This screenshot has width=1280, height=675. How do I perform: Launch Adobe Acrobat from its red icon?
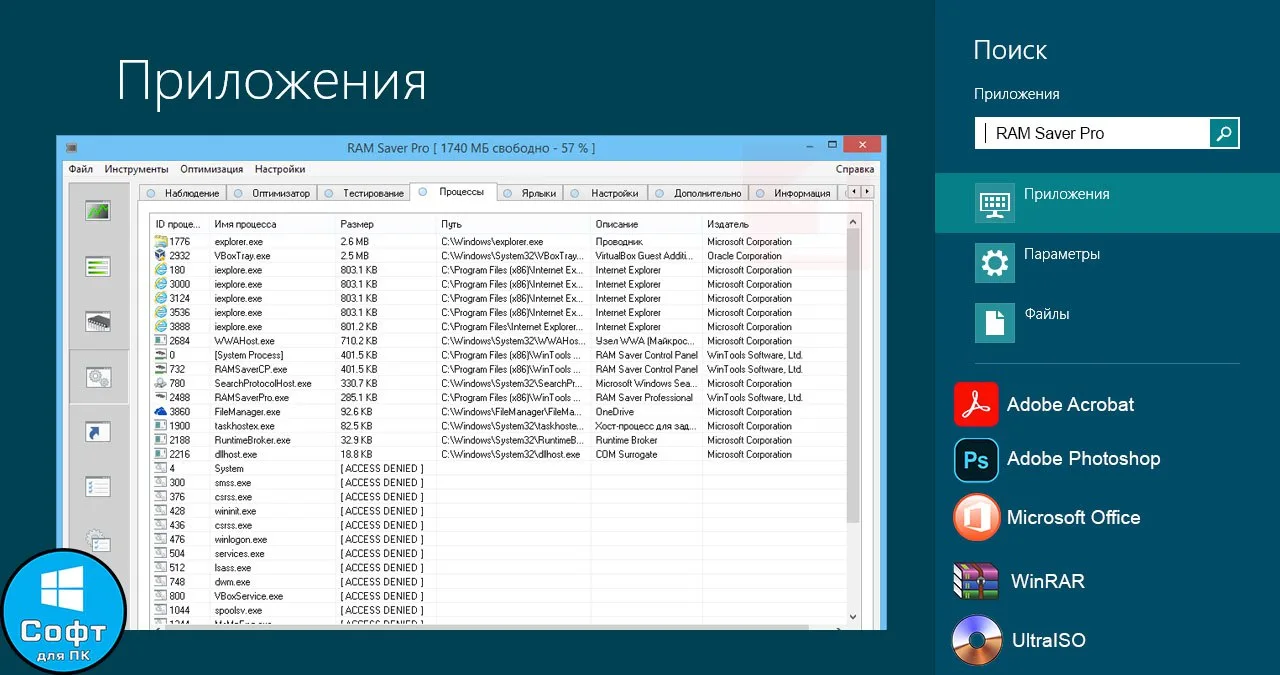[x=976, y=405]
